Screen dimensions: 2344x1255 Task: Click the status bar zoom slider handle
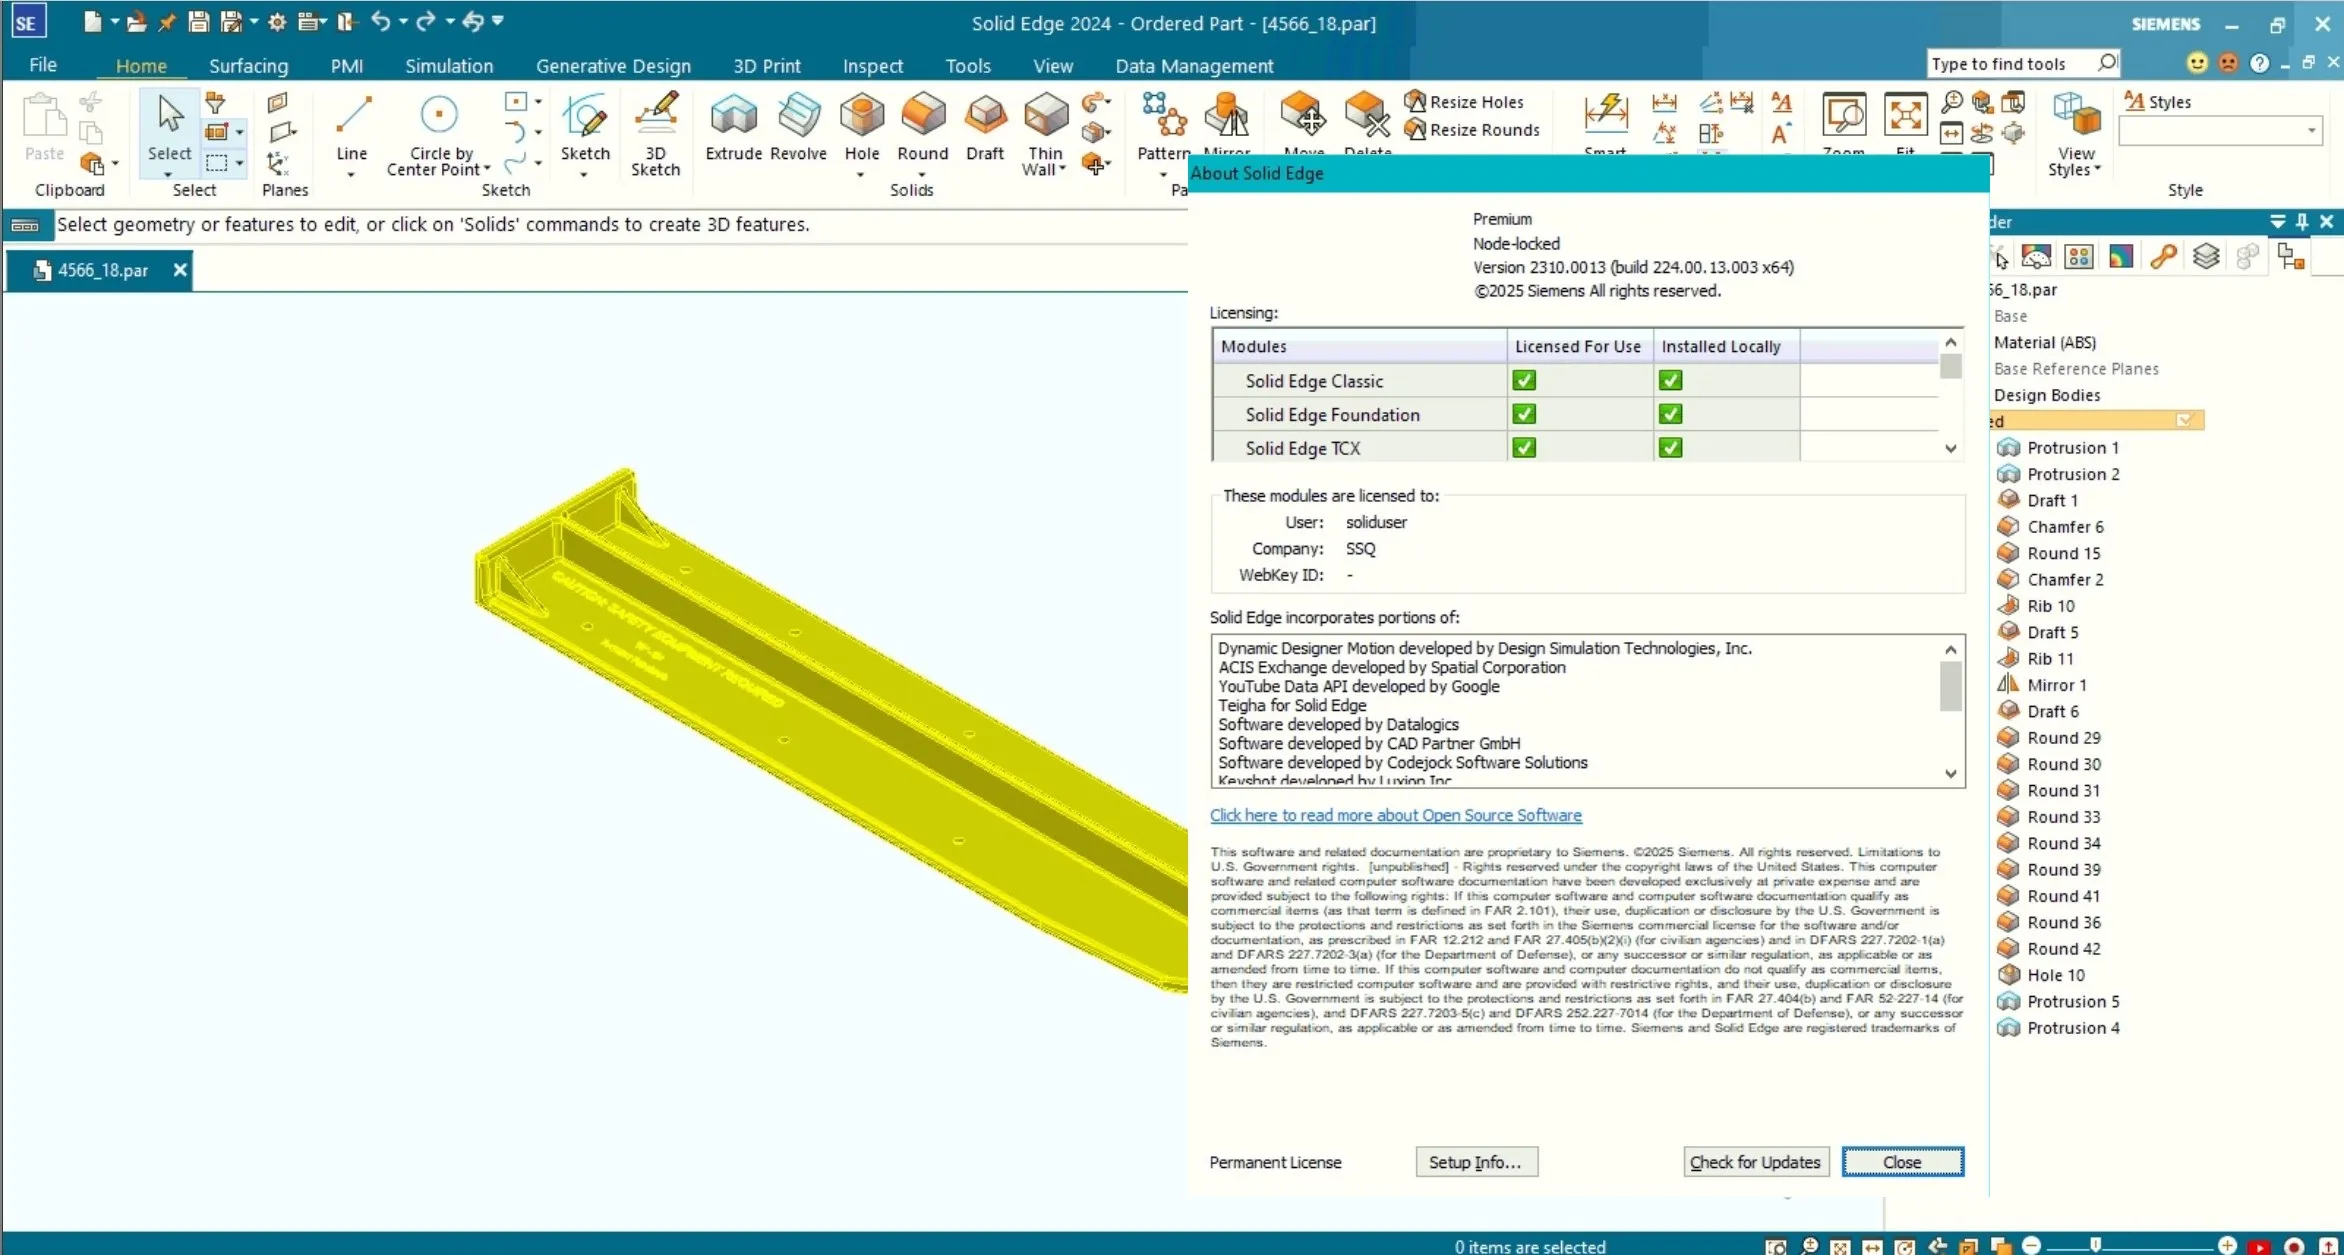[x=2095, y=1245]
